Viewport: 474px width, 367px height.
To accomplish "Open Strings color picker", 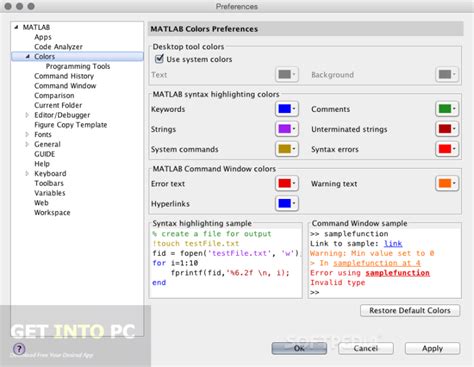I will [287, 129].
